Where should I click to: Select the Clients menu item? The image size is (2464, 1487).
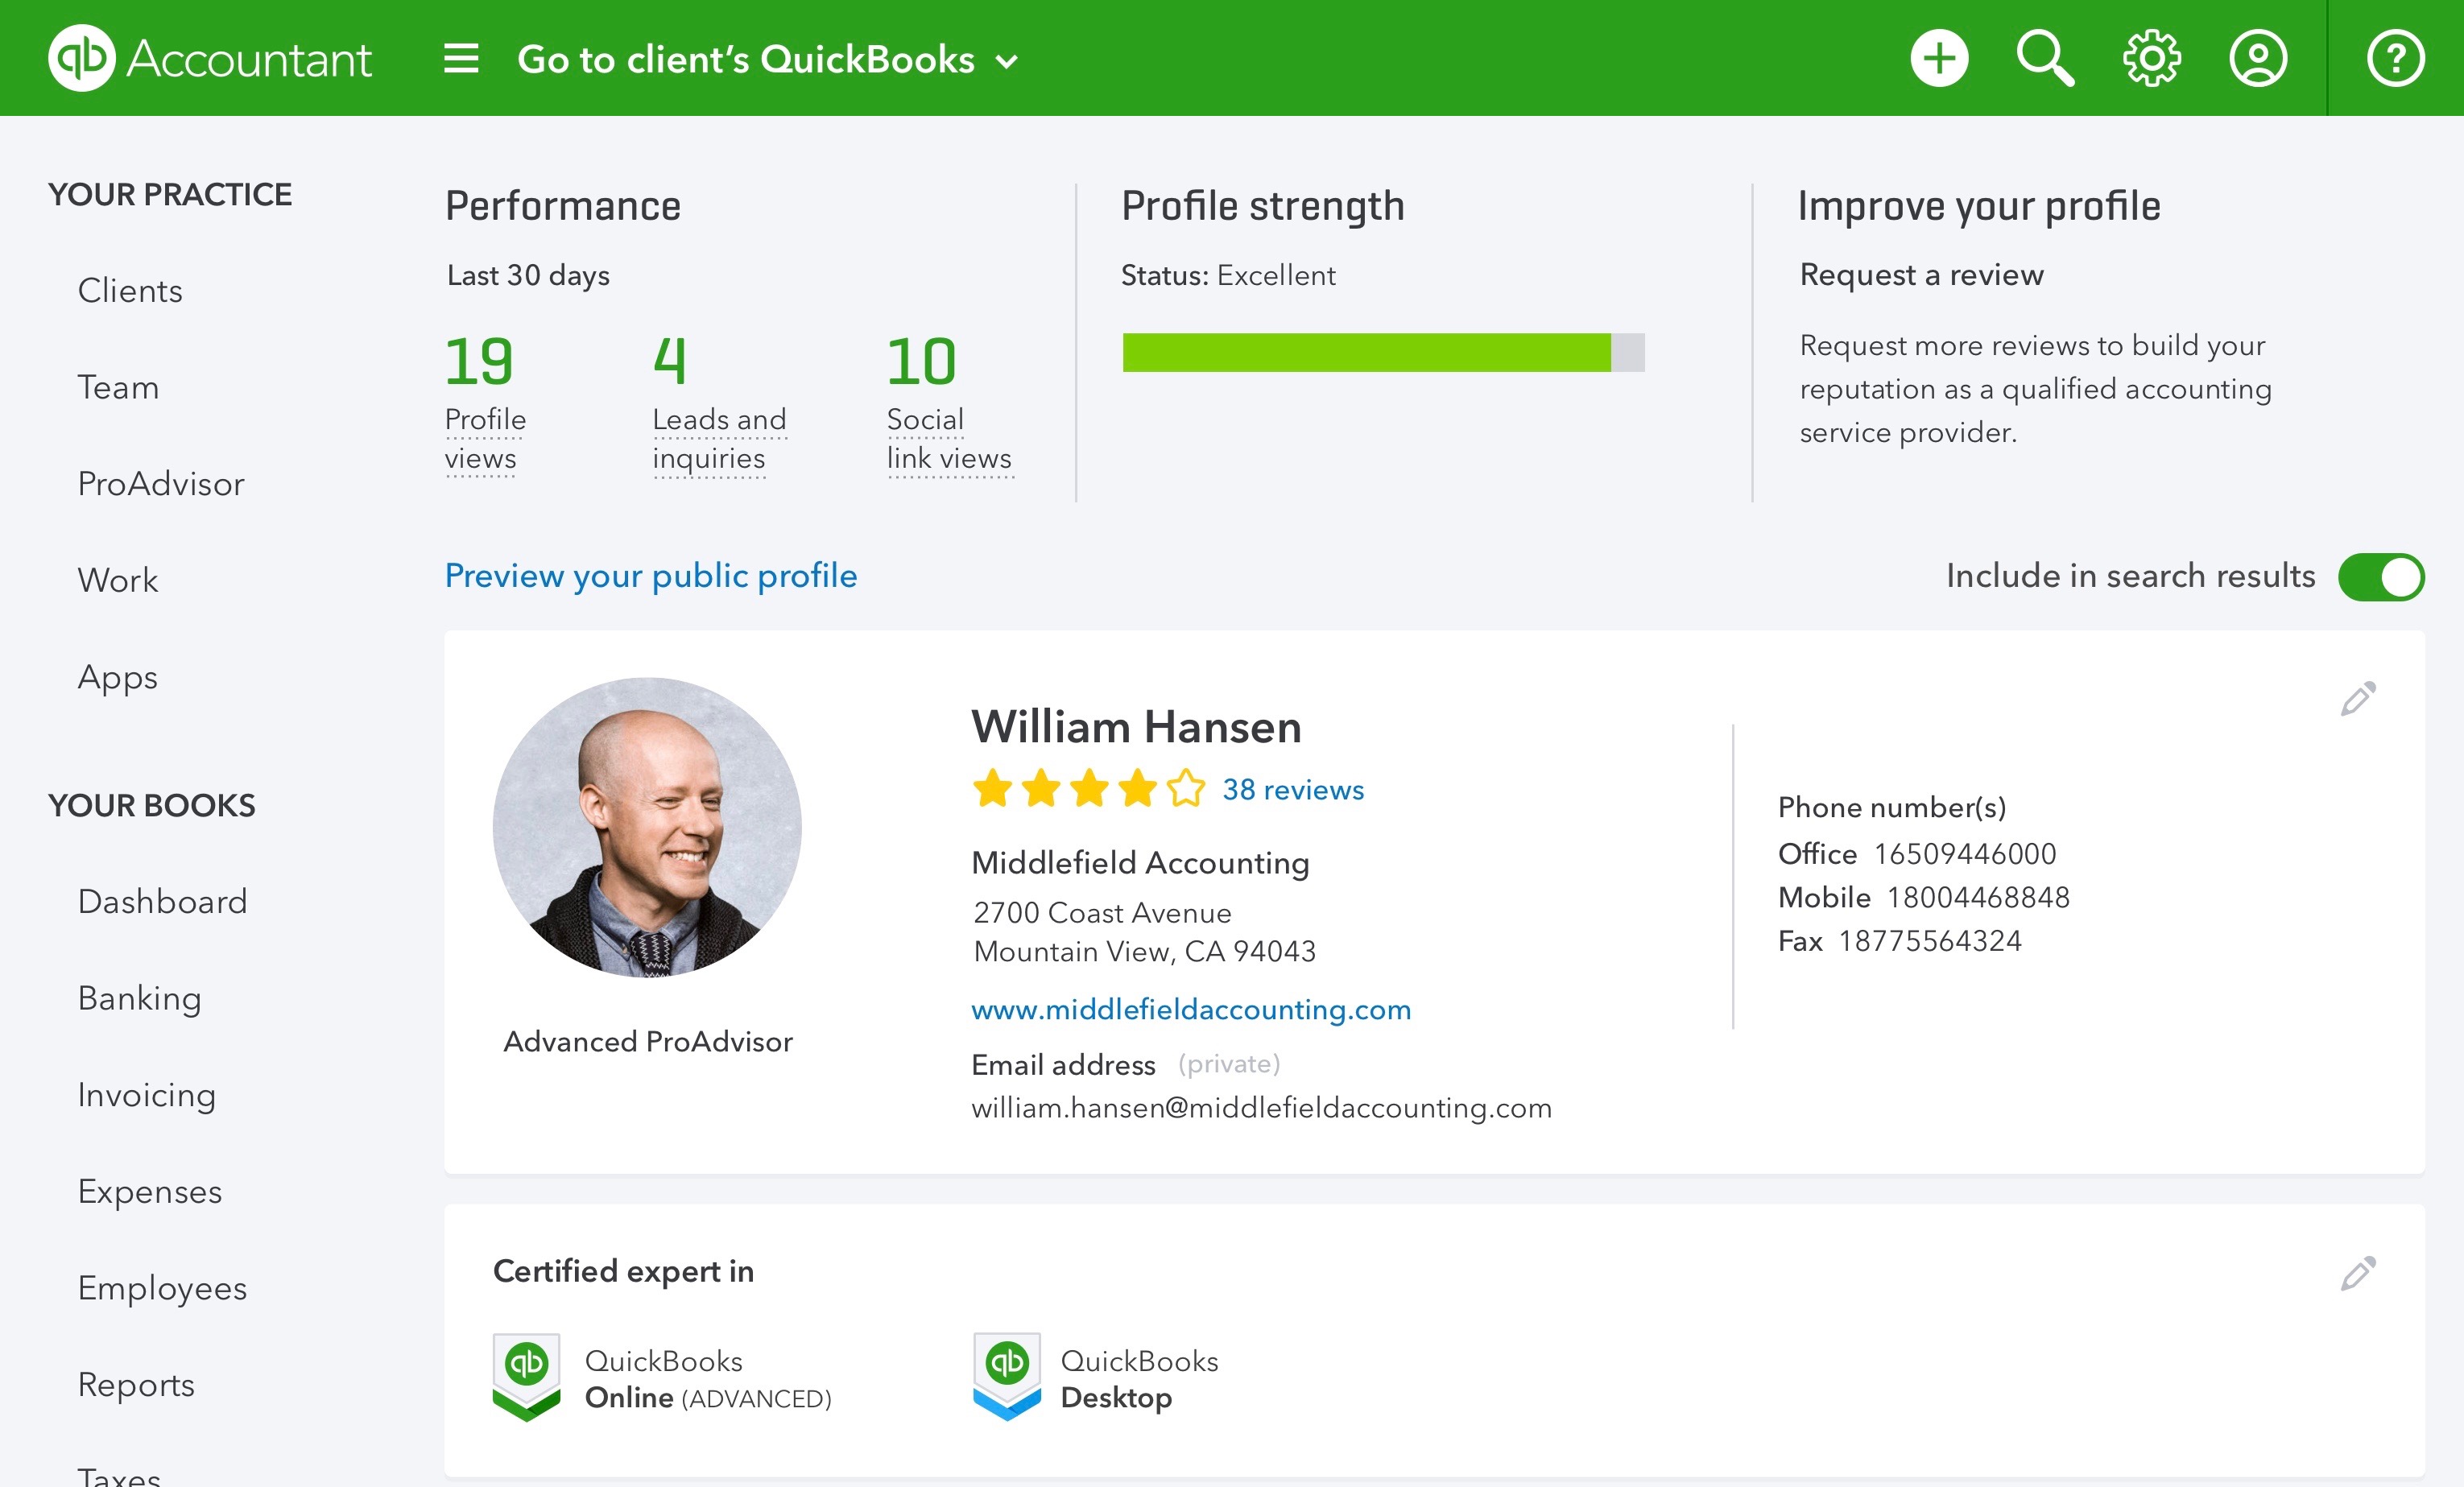tap(130, 291)
